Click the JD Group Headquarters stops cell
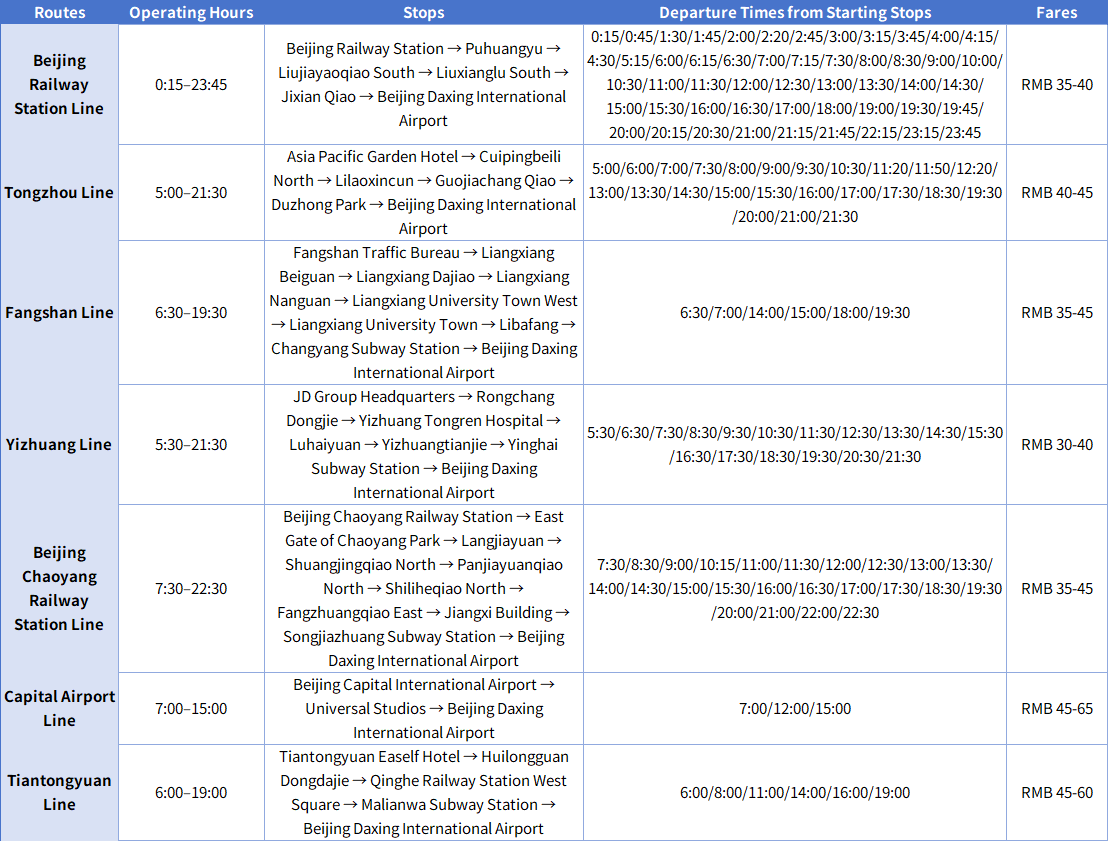The height and width of the screenshot is (841, 1108). click(424, 445)
